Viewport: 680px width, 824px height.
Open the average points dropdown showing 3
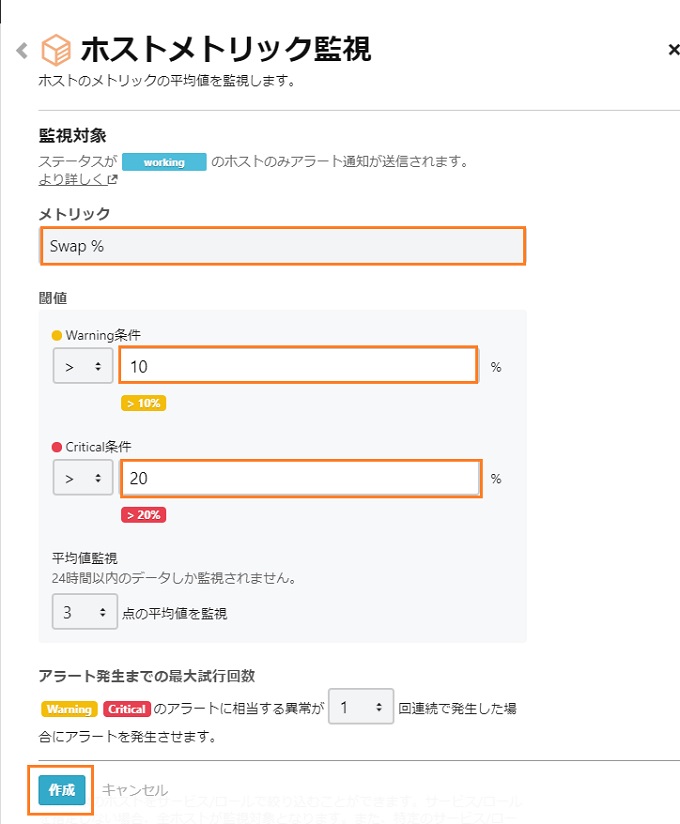(85, 612)
